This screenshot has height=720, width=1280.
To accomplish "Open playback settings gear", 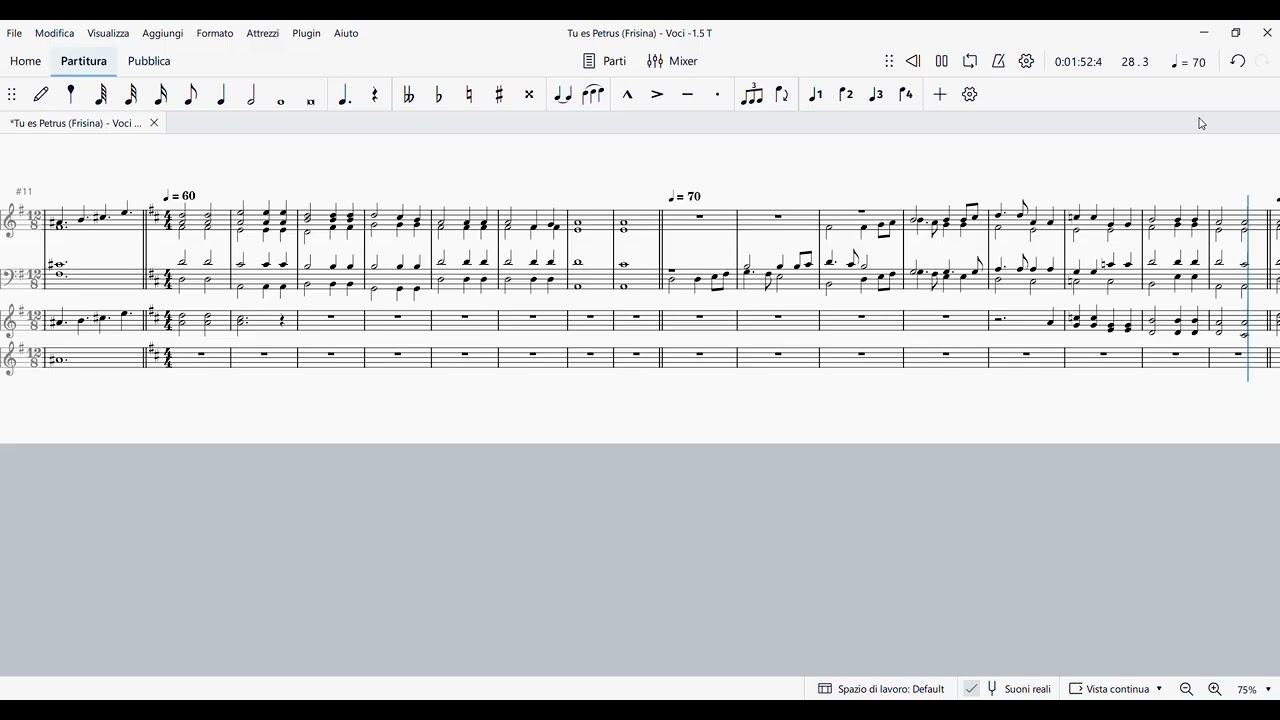I will (x=1026, y=61).
